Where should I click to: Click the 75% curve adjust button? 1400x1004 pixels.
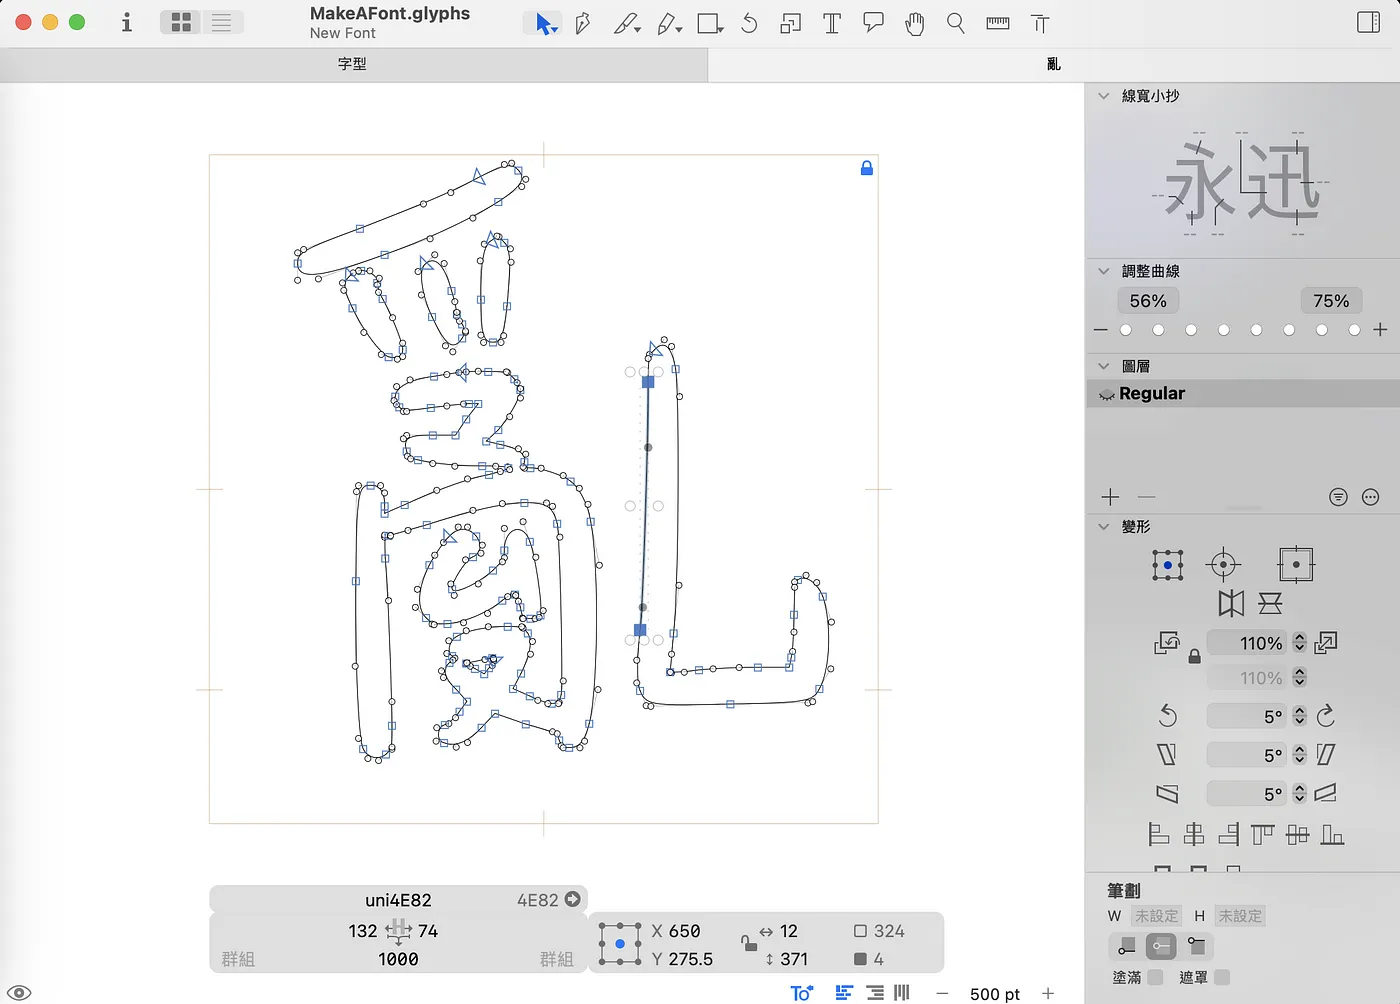point(1330,301)
